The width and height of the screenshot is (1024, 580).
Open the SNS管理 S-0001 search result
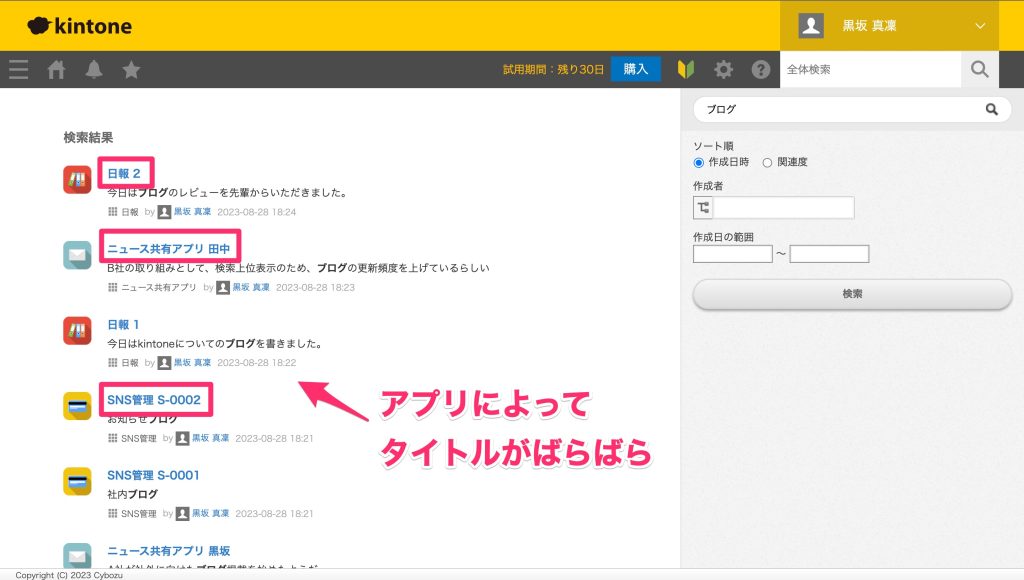(153, 475)
